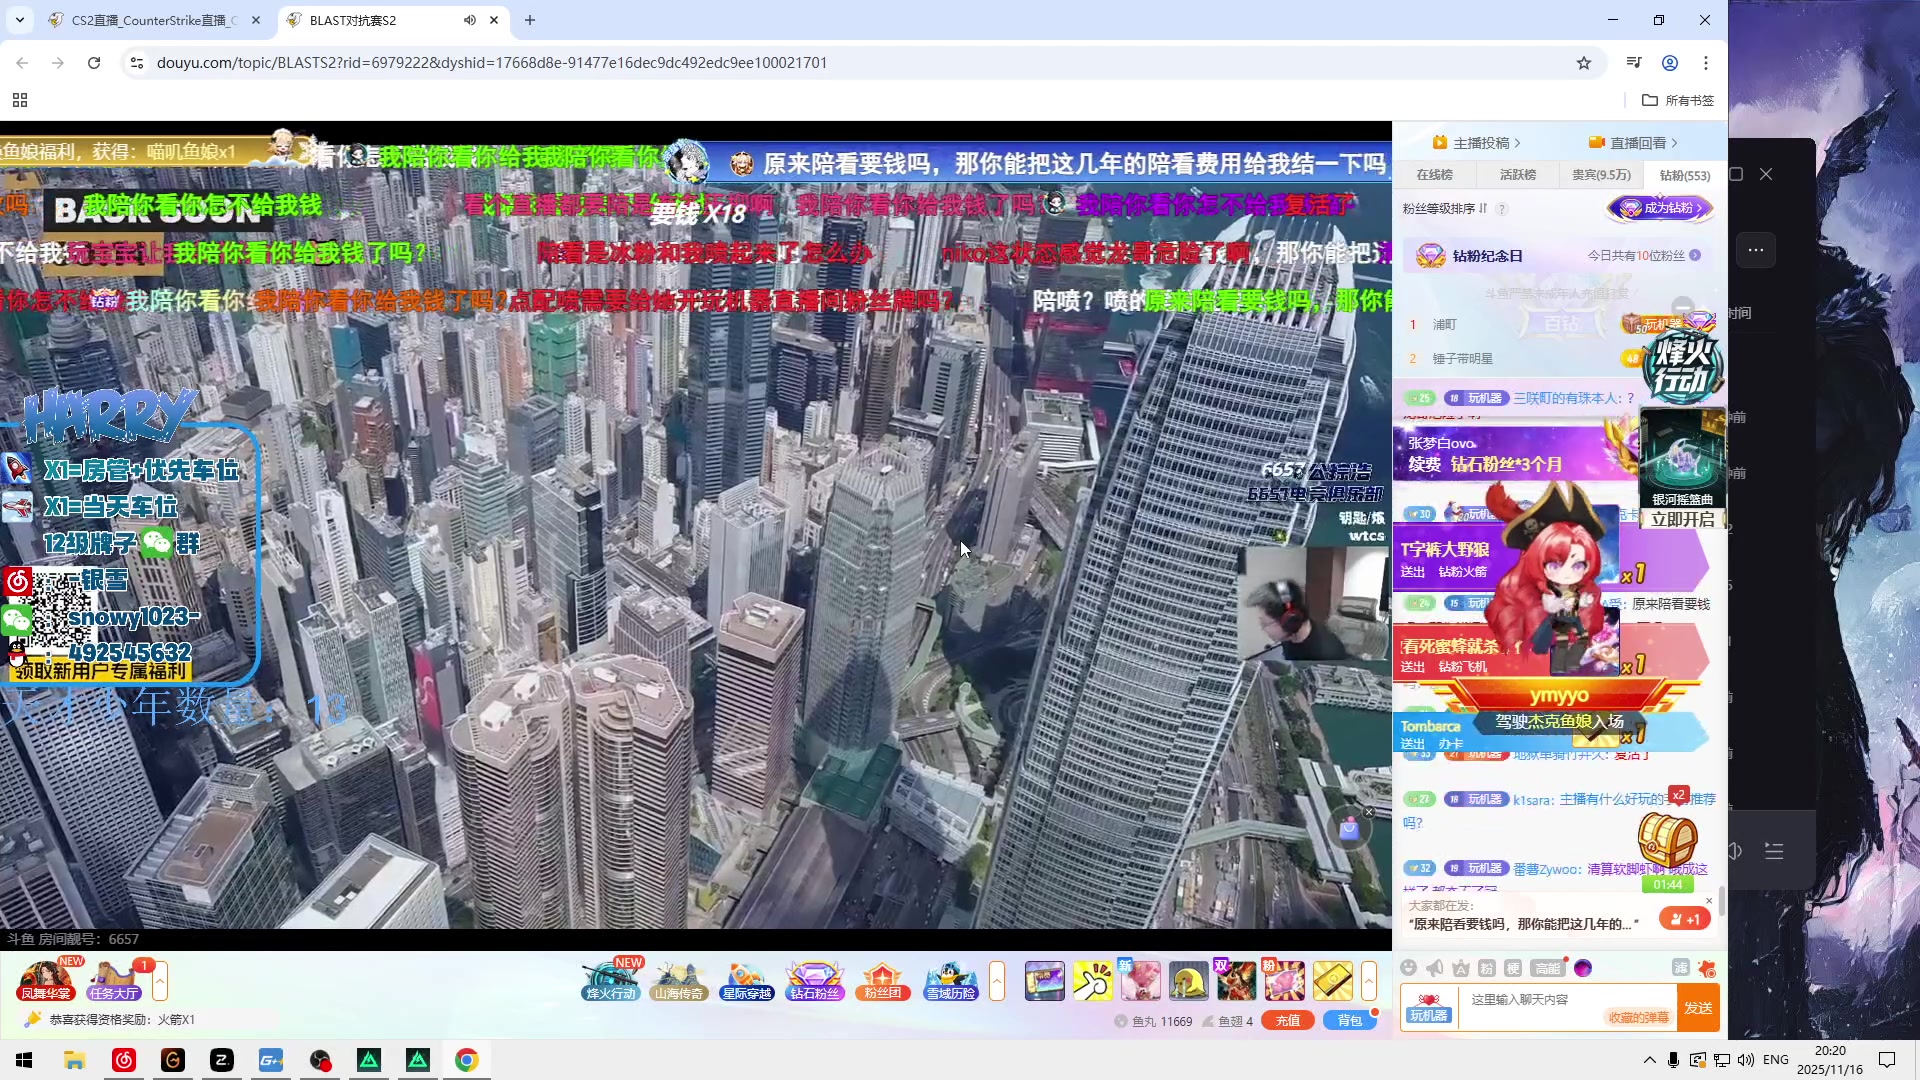Pick the purple danmaku color orb
The height and width of the screenshot is (1080, 1920).
pyautogui.click(x=1583, y=967)
